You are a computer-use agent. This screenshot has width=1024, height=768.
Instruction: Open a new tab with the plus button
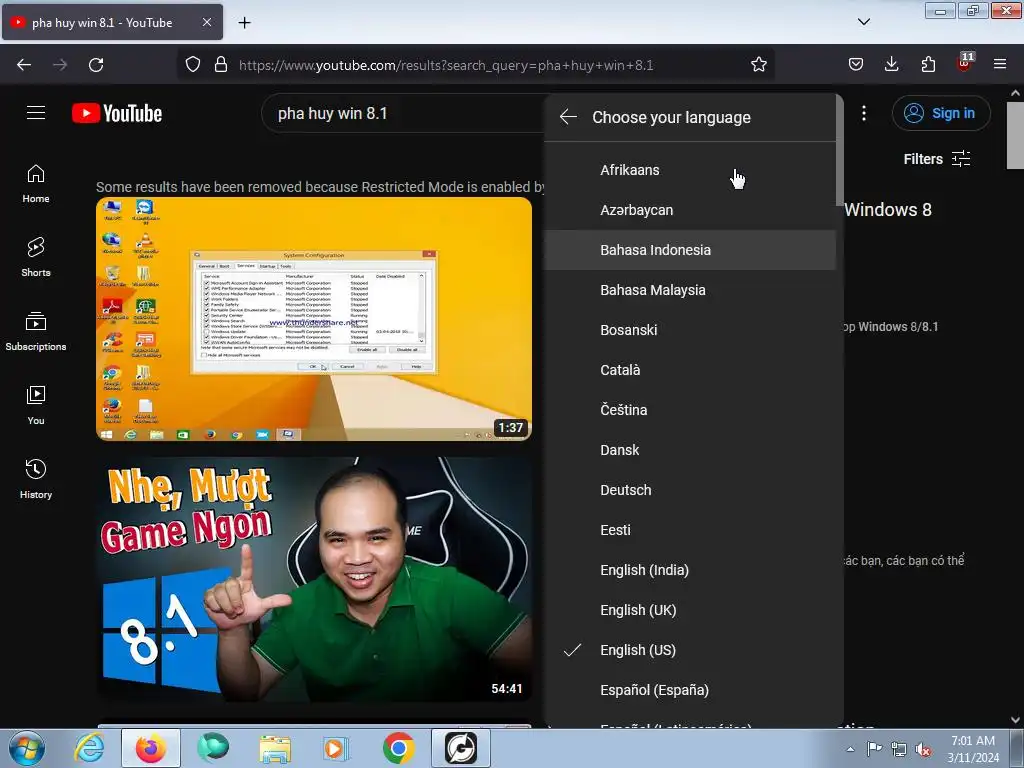(244, 23)
